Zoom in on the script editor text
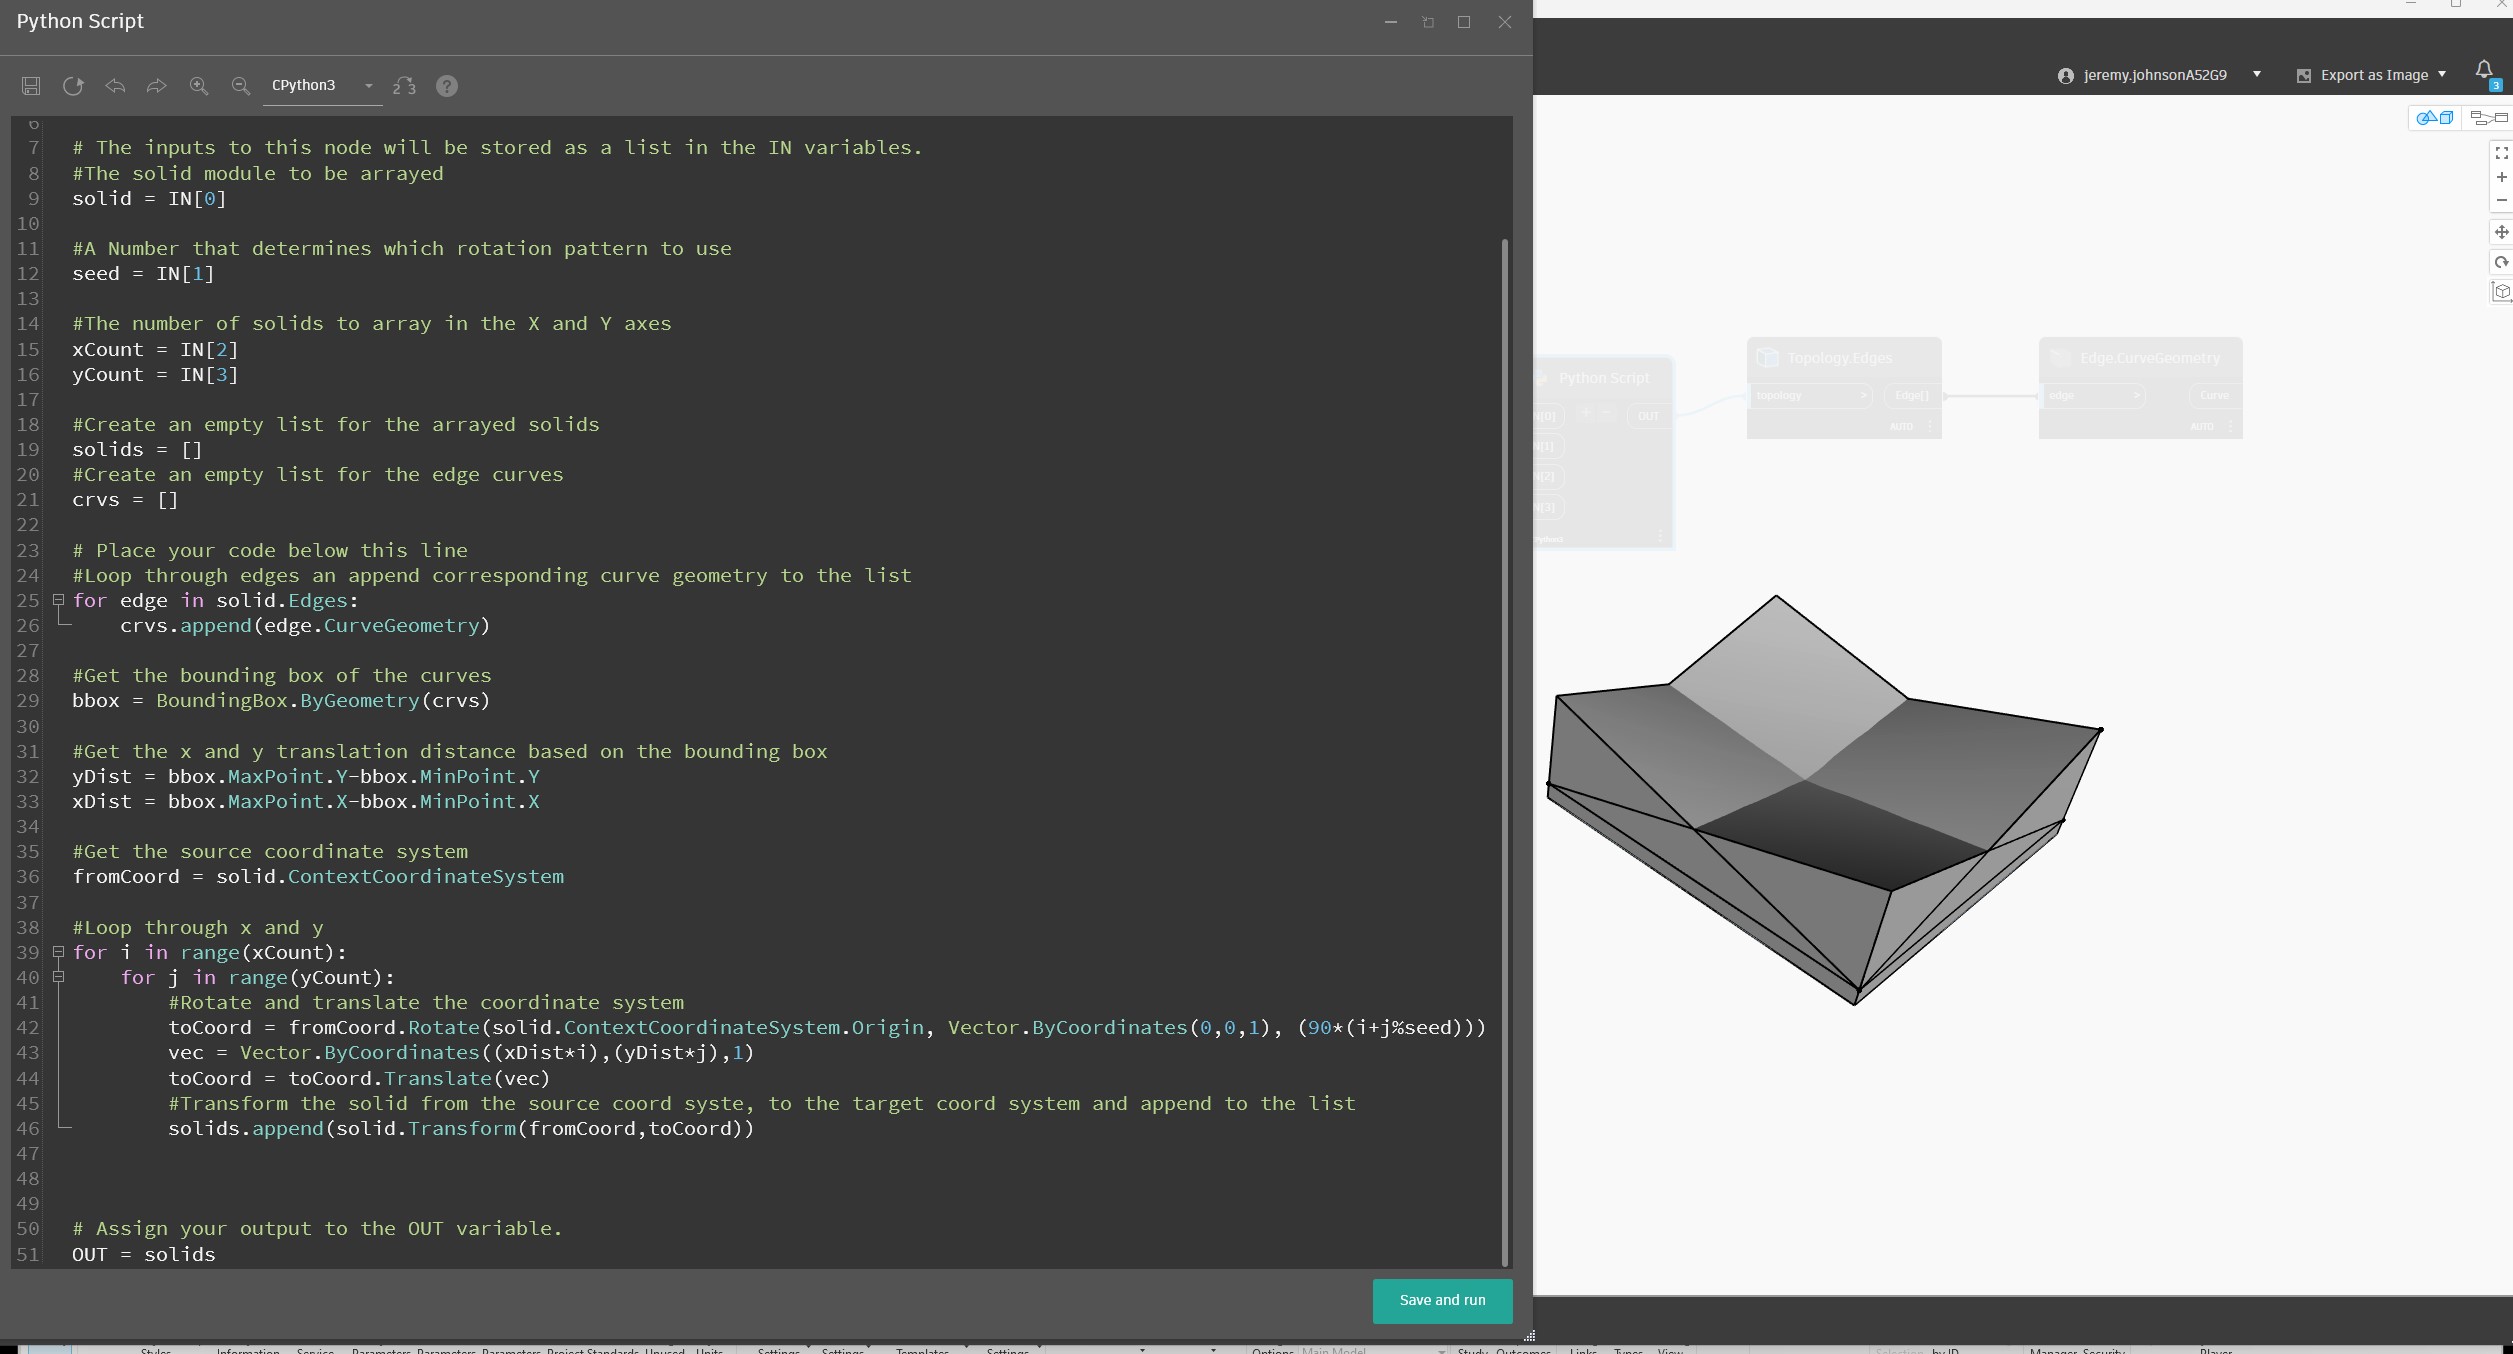The width and height of the screenshot is (2513, 1354). [x=199, y=86]
